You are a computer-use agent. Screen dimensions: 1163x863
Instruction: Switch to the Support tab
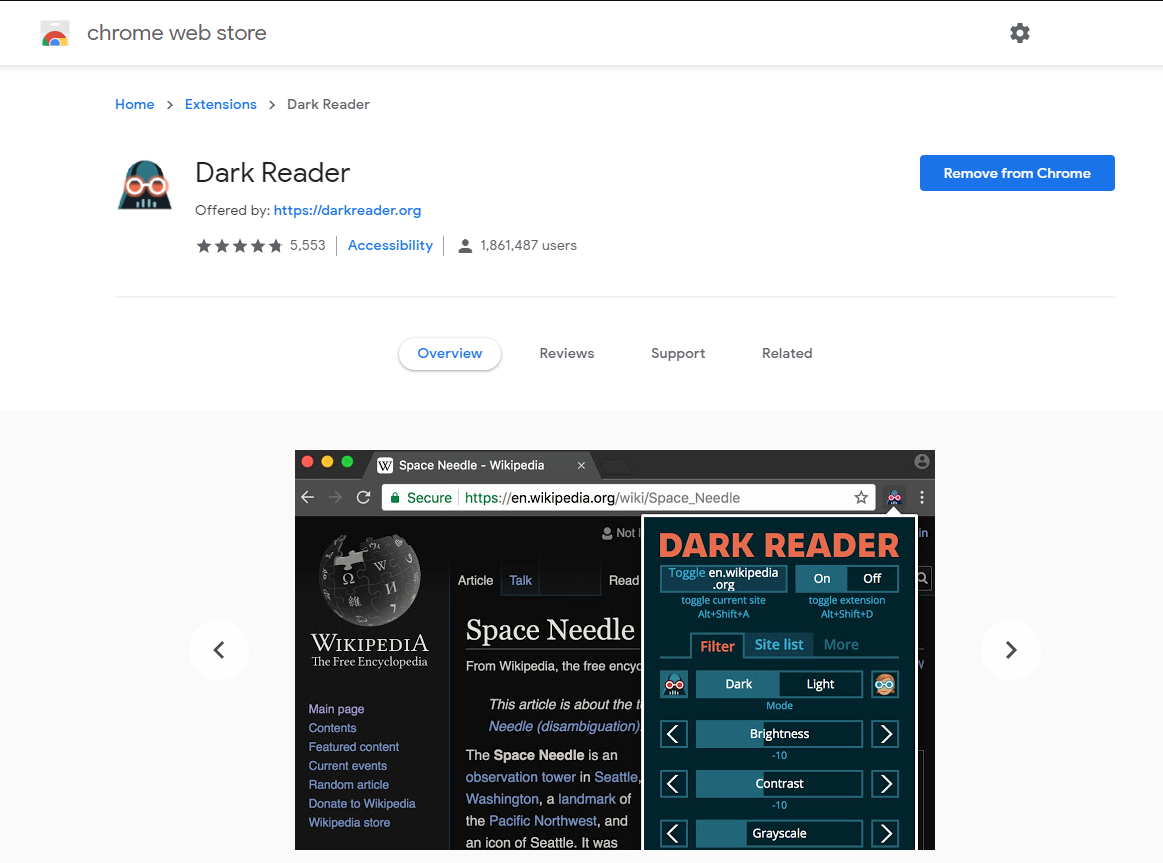click(x=678, y=354)
